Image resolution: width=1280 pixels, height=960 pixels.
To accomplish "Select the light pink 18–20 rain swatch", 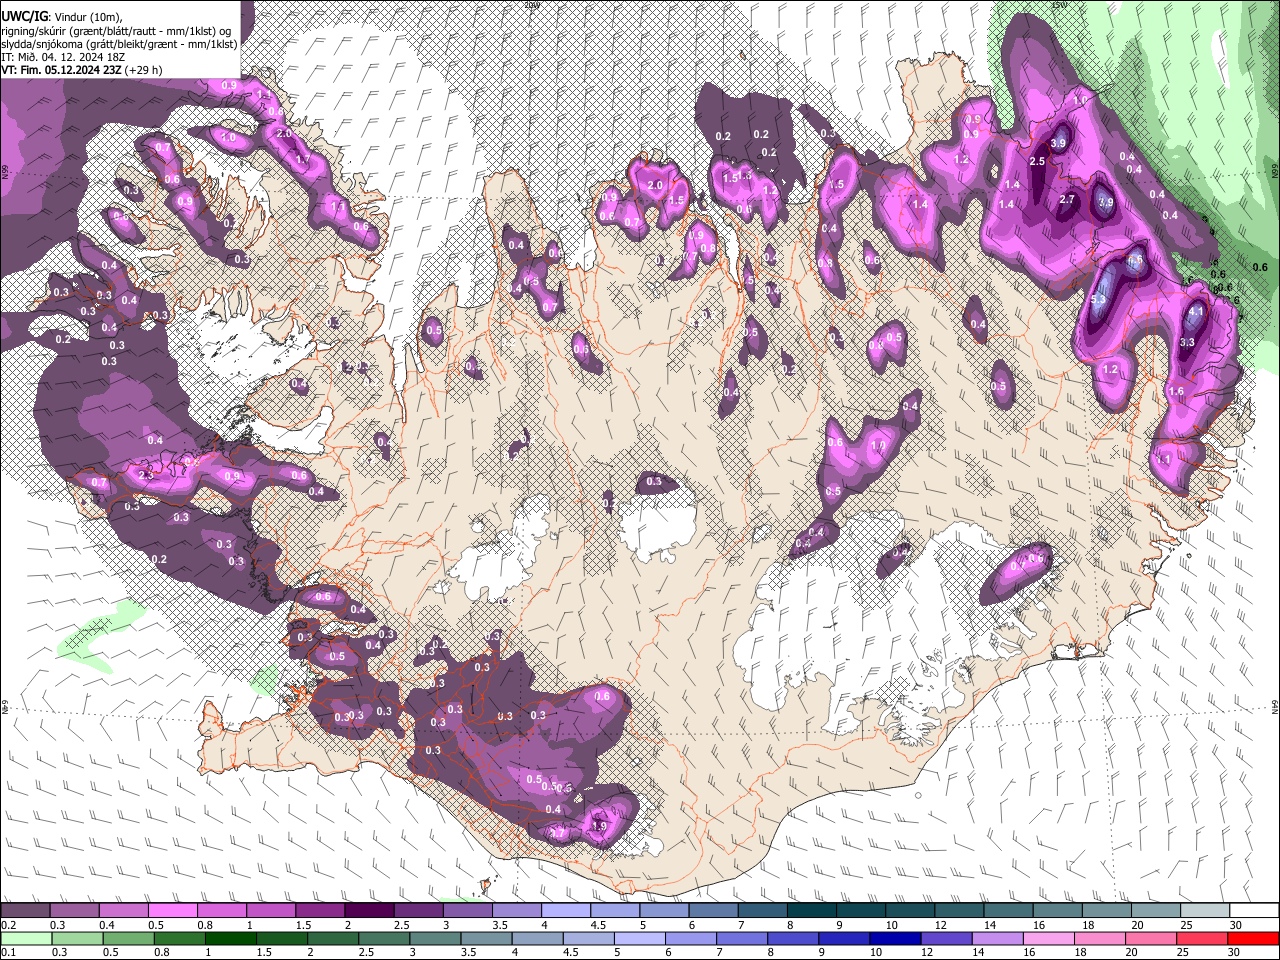I will point(1099,938).
